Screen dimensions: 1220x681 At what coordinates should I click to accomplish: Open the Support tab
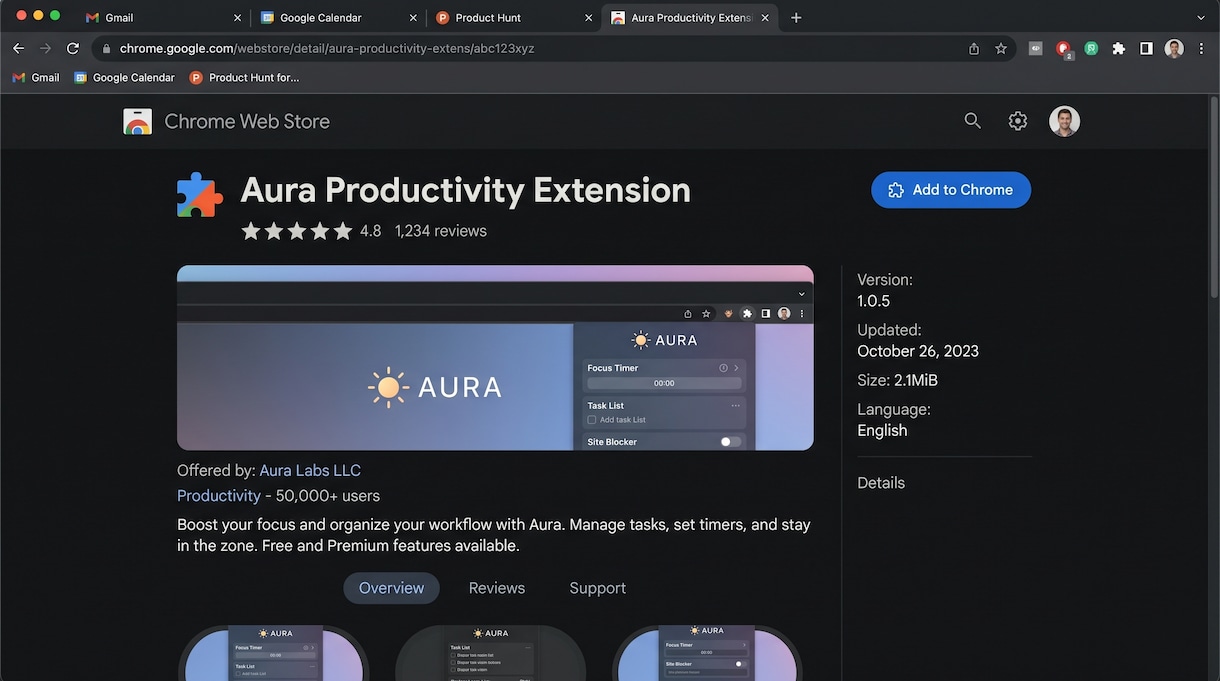tap(598, 588)
